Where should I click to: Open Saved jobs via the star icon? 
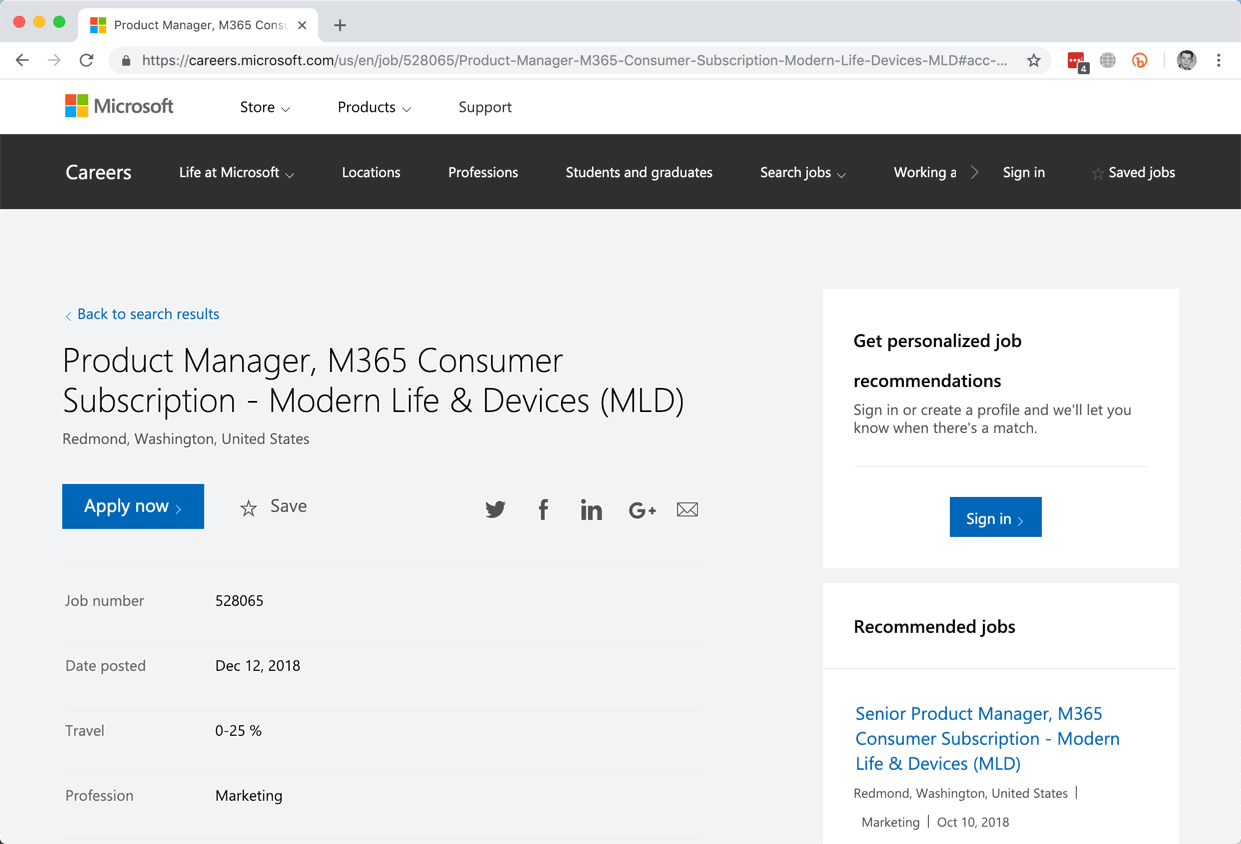click(x=1097, y=172)
